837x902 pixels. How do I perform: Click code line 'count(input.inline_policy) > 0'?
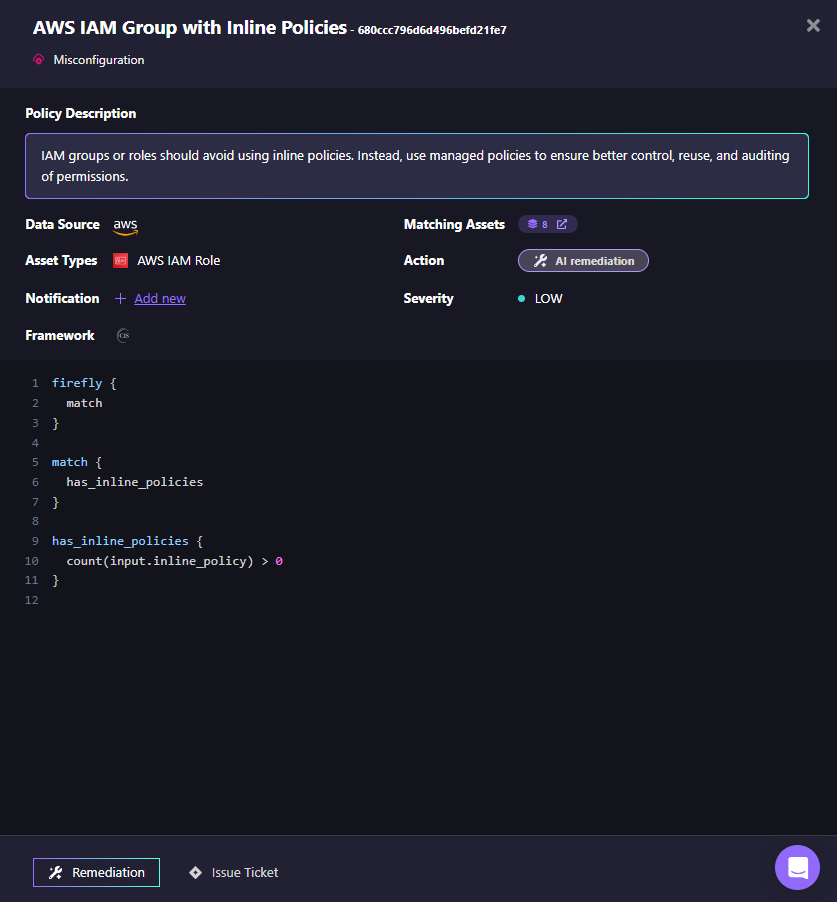[174, 561]
